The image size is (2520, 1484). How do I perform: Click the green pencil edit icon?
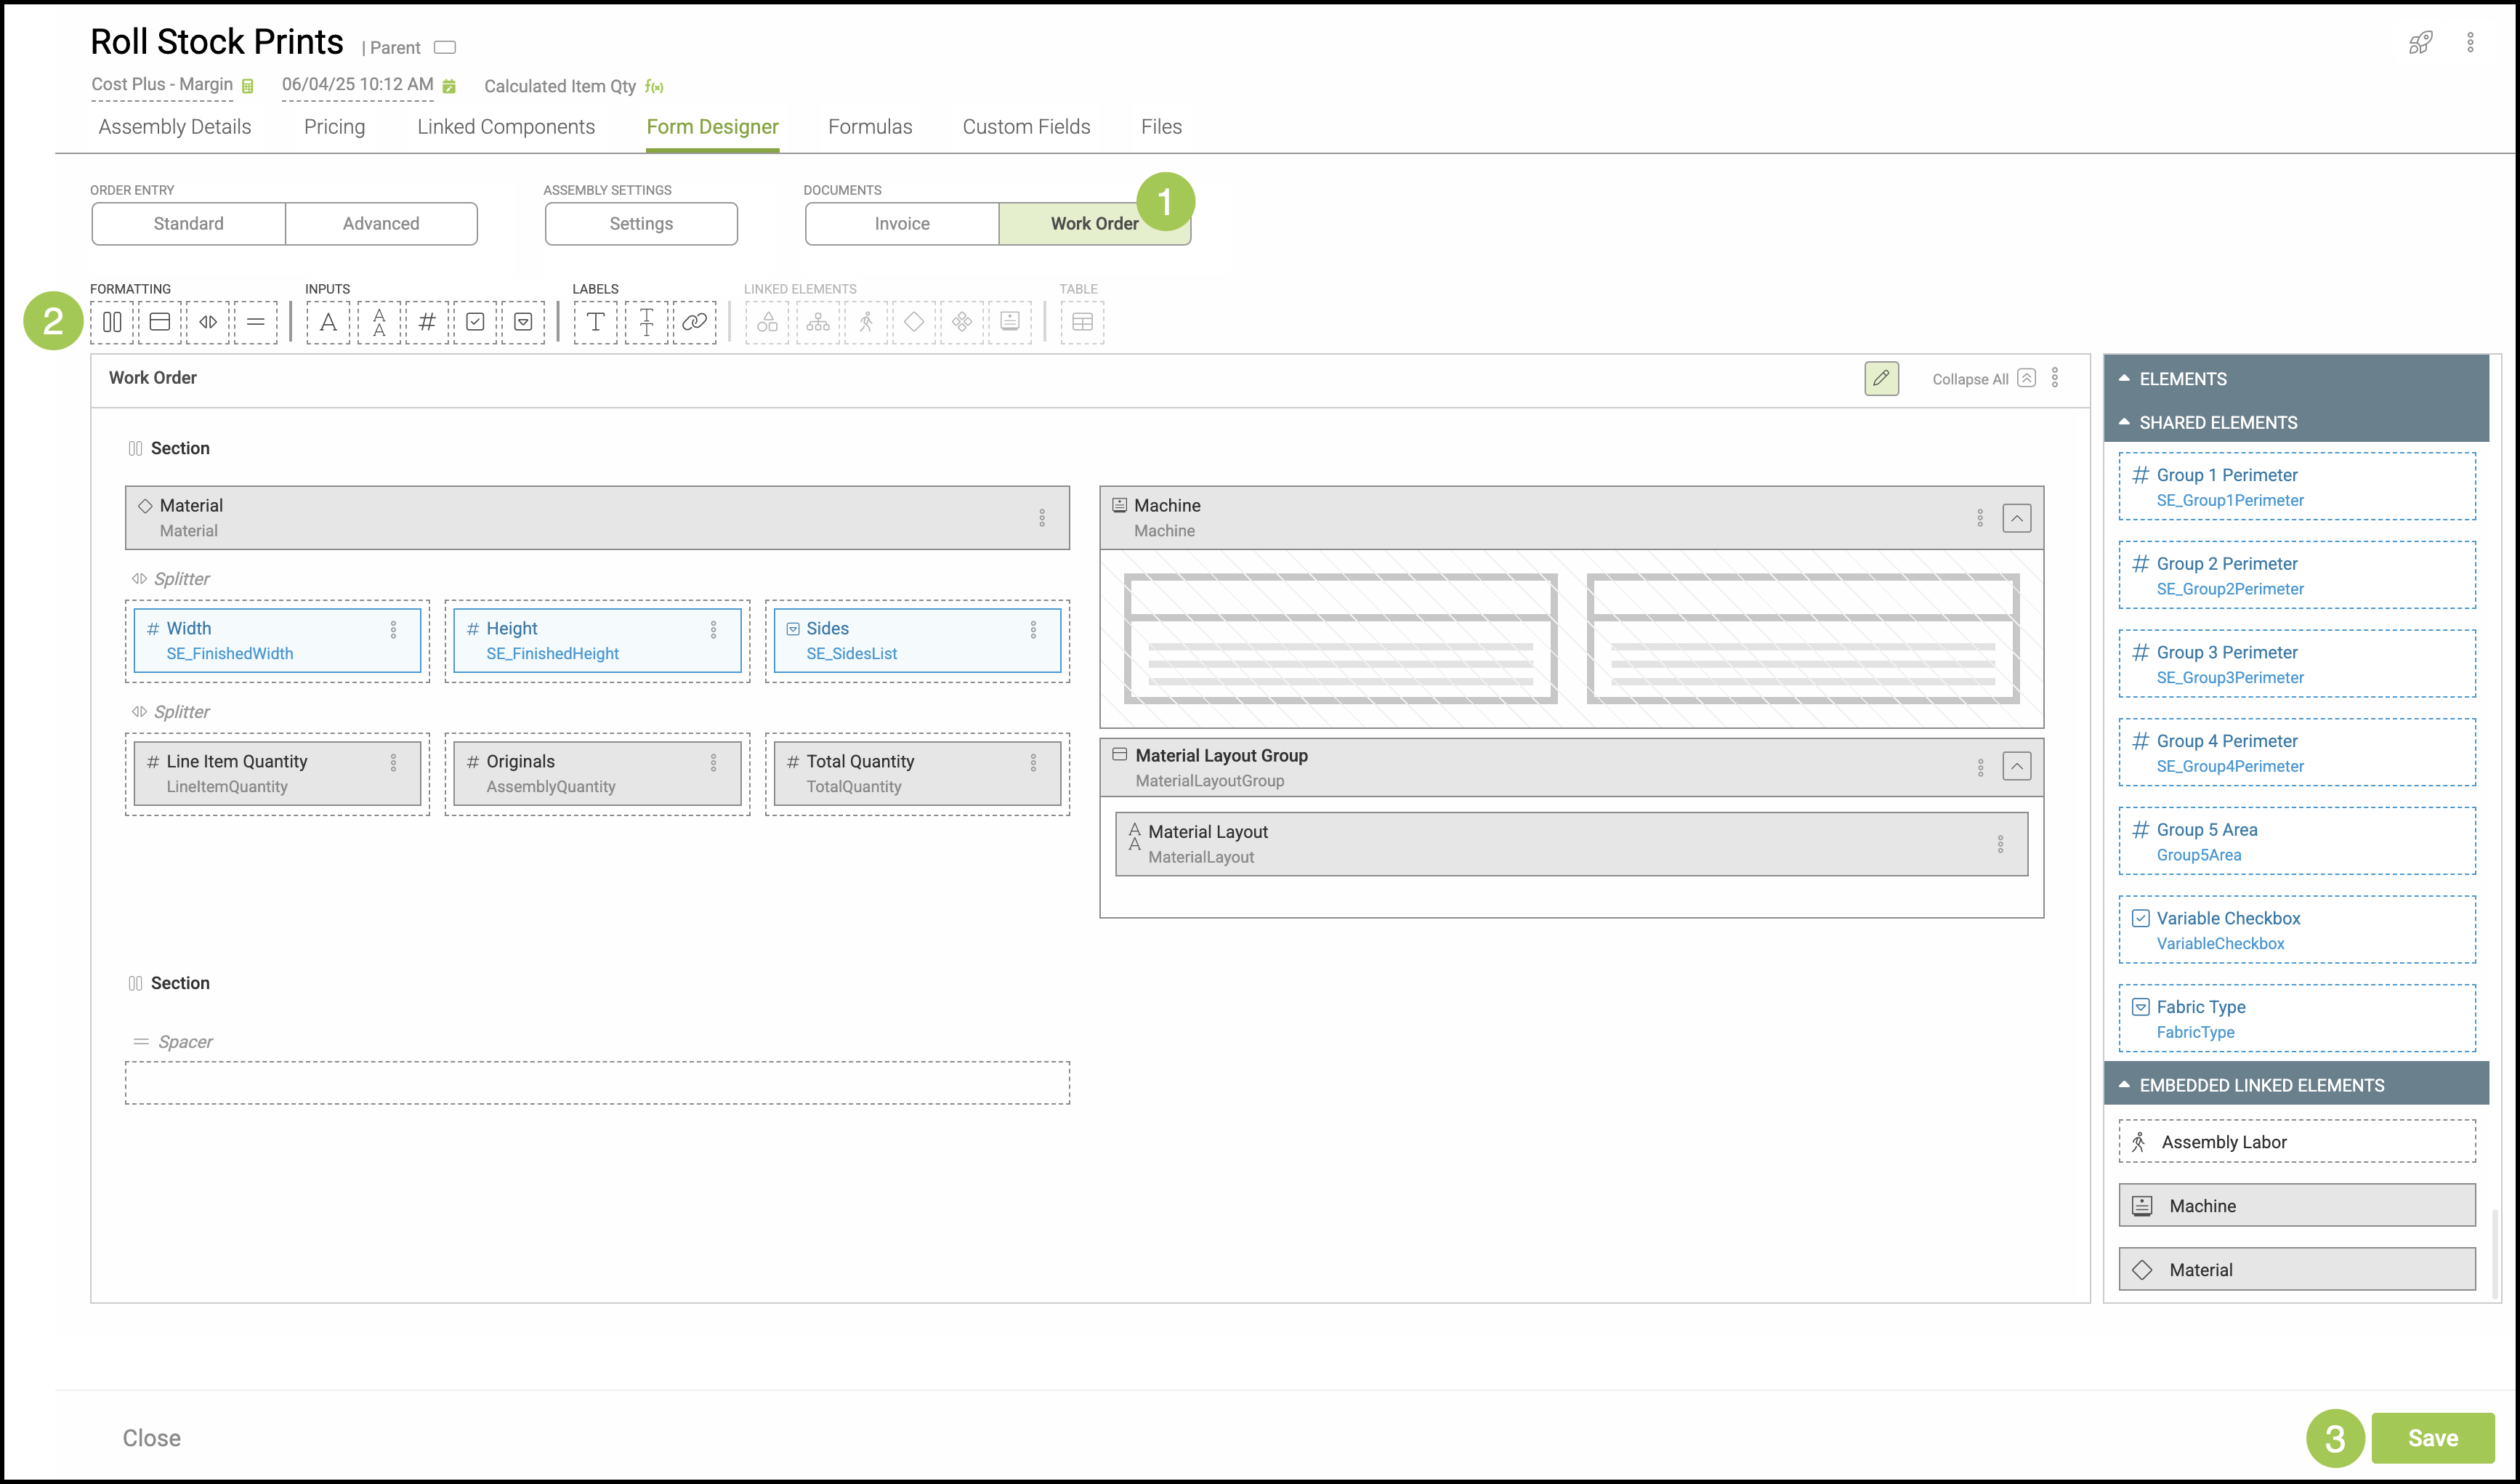[1881, 378]
